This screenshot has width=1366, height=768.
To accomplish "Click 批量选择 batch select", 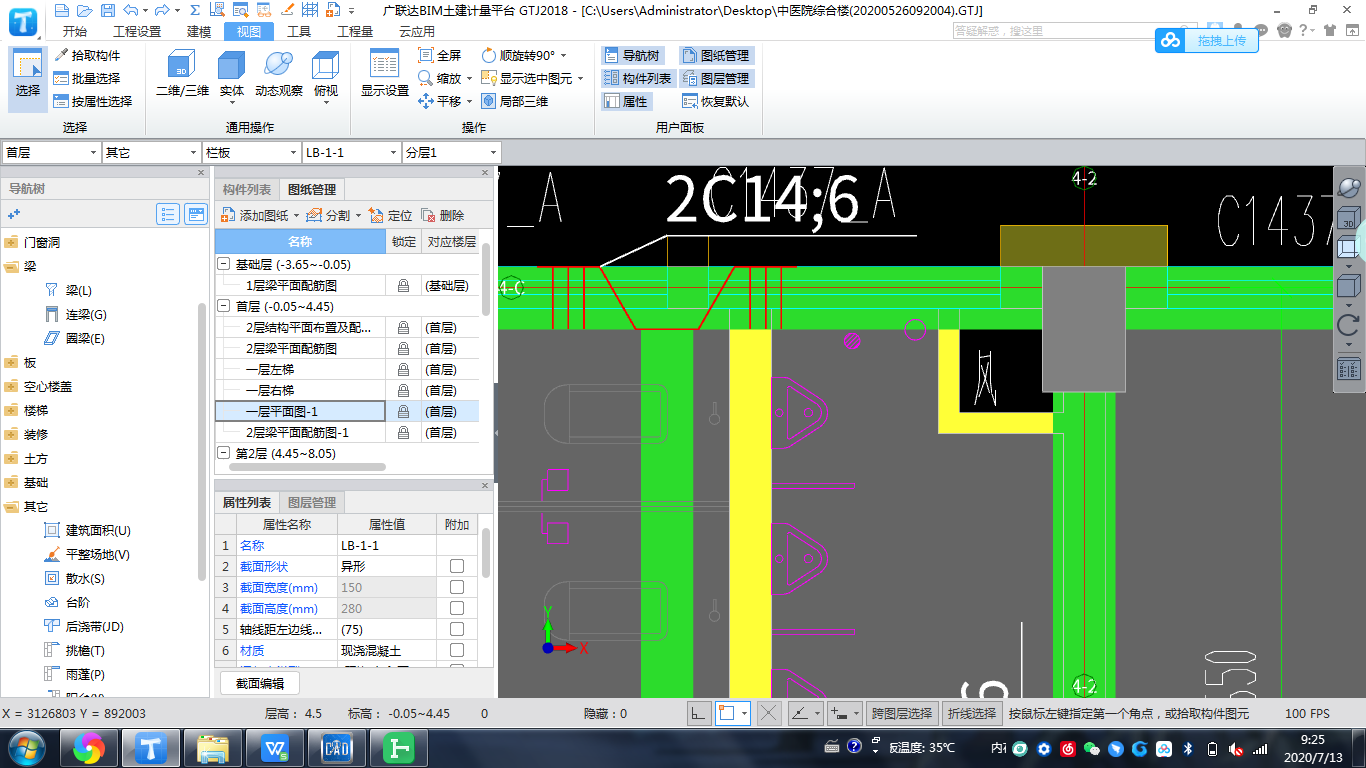I will pos(87,78).
